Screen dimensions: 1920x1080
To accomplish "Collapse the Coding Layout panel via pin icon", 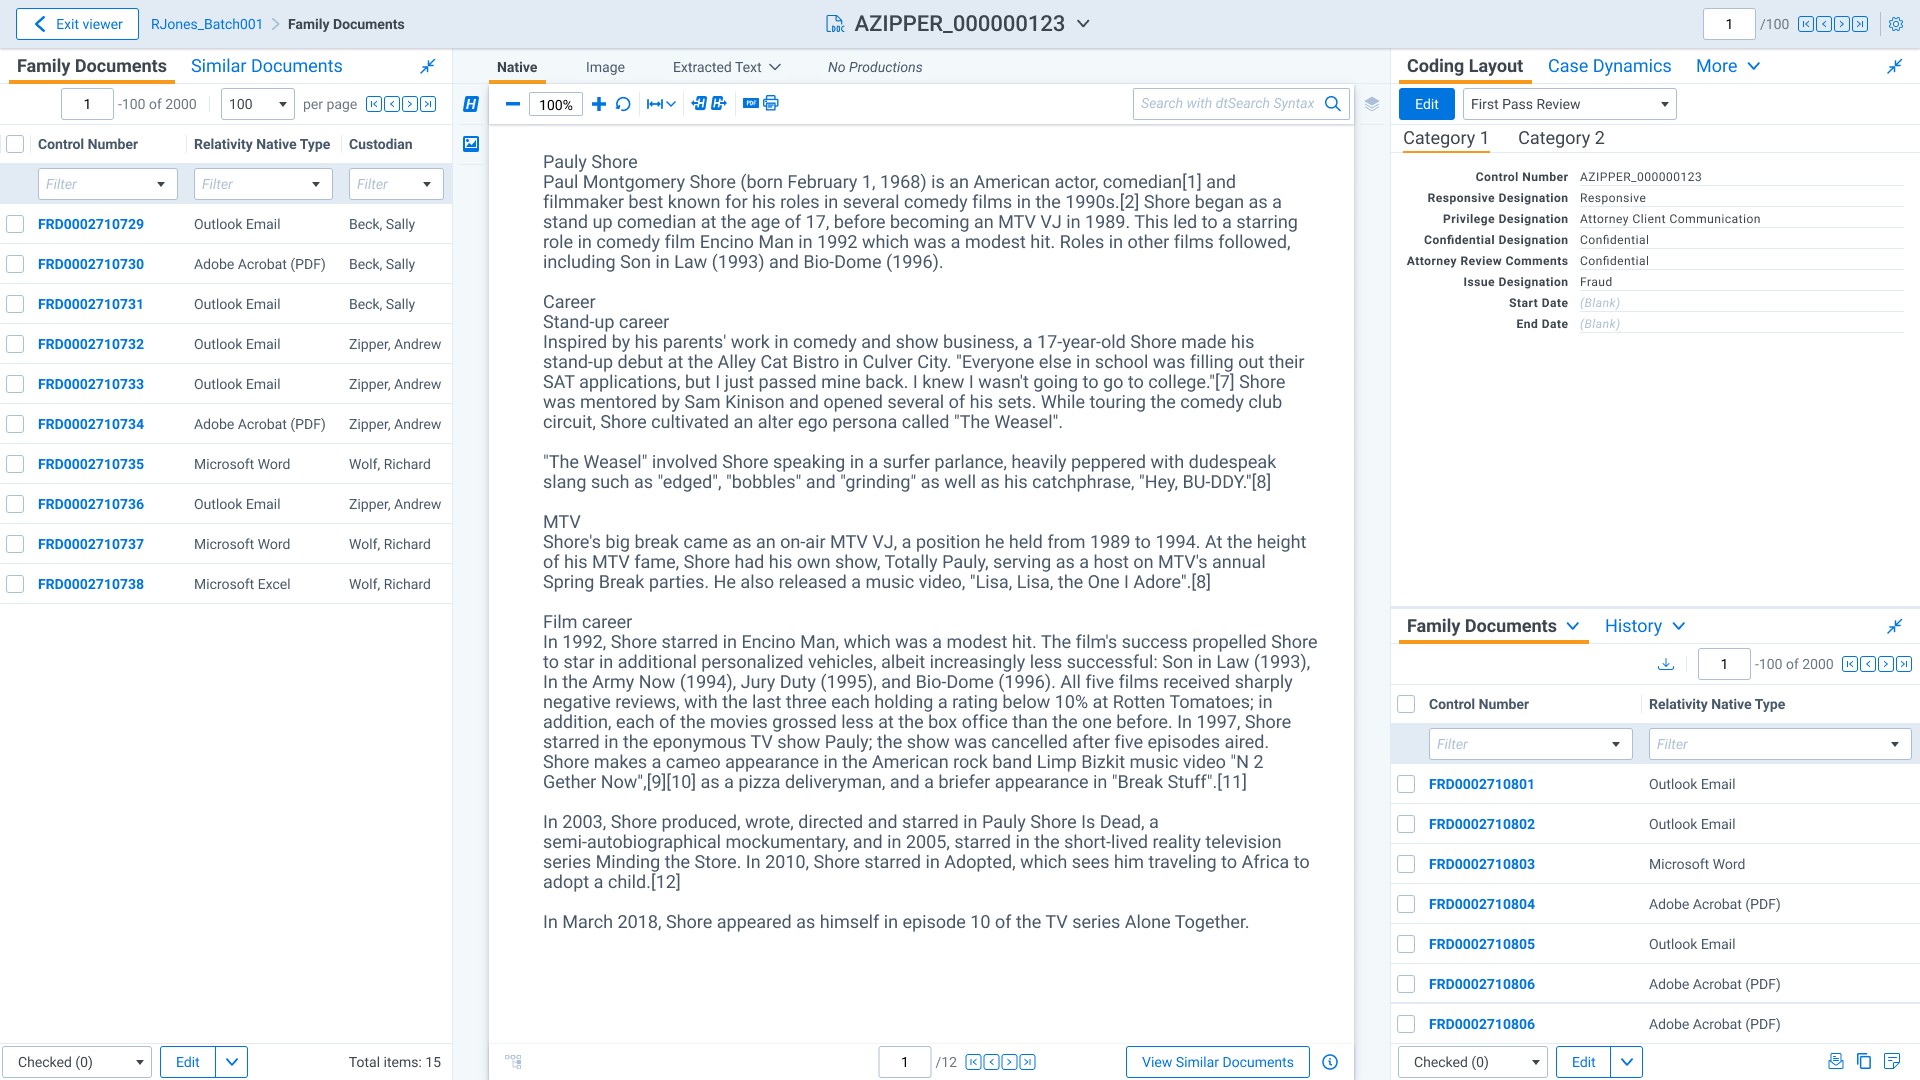I will 1894,66.
